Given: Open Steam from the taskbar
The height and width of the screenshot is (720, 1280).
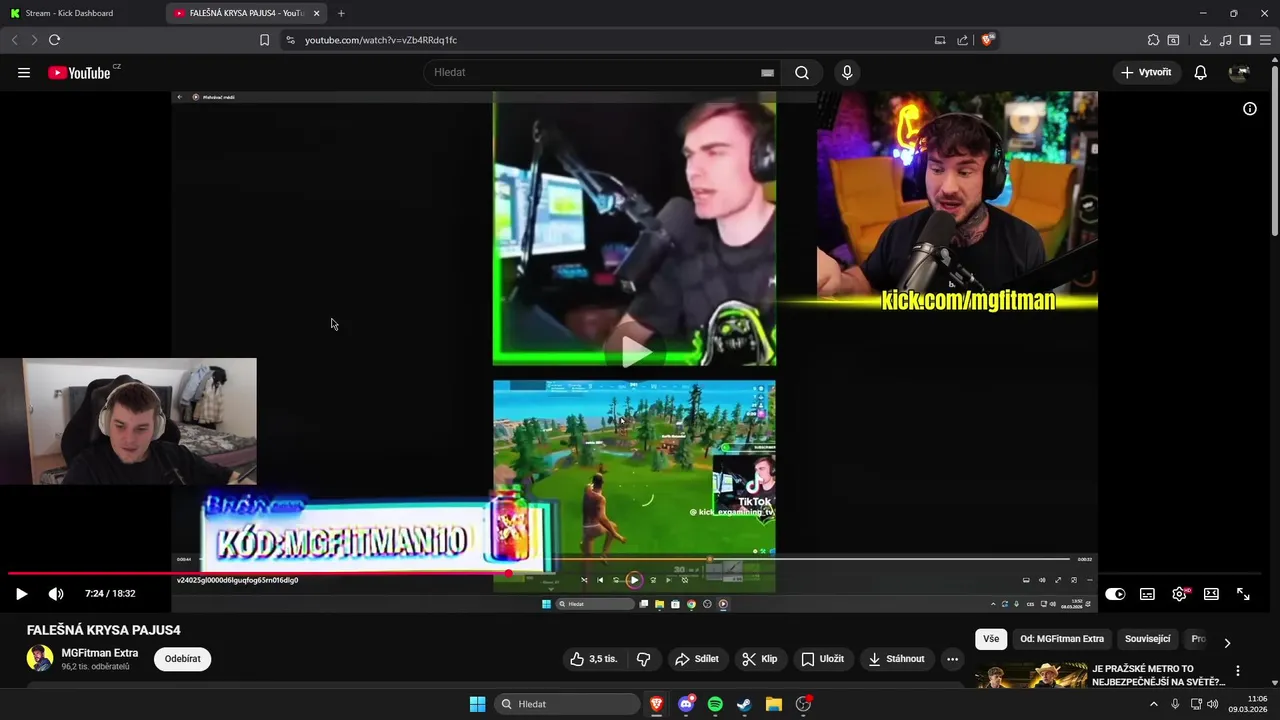Looking at the screenshot, I should 744,704.
